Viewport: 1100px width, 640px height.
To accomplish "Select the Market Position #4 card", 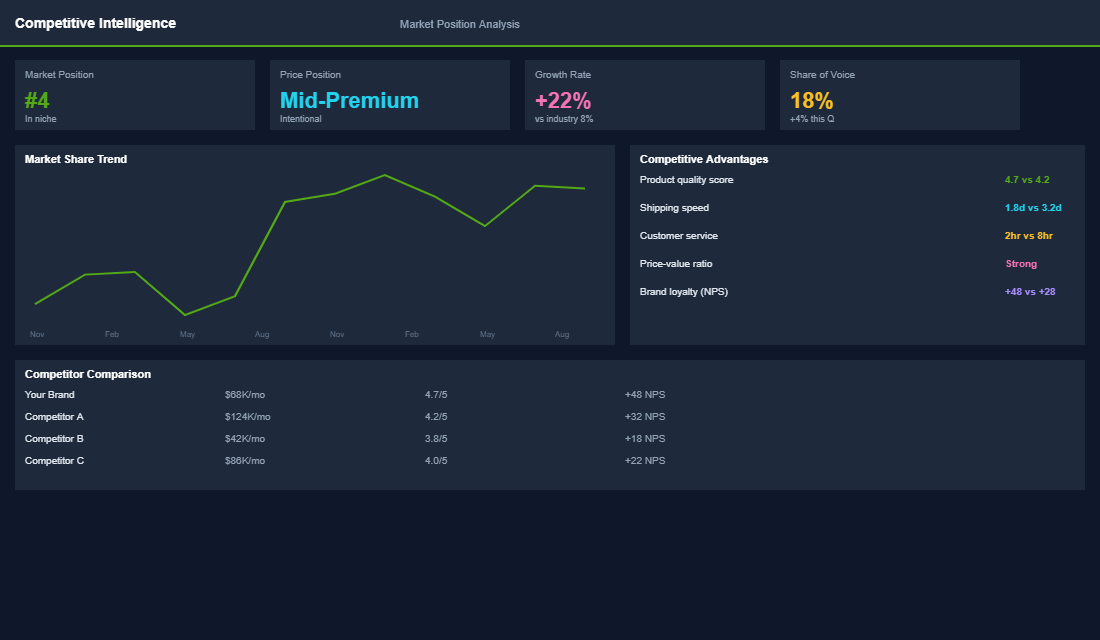I will (x=135, y=95).
